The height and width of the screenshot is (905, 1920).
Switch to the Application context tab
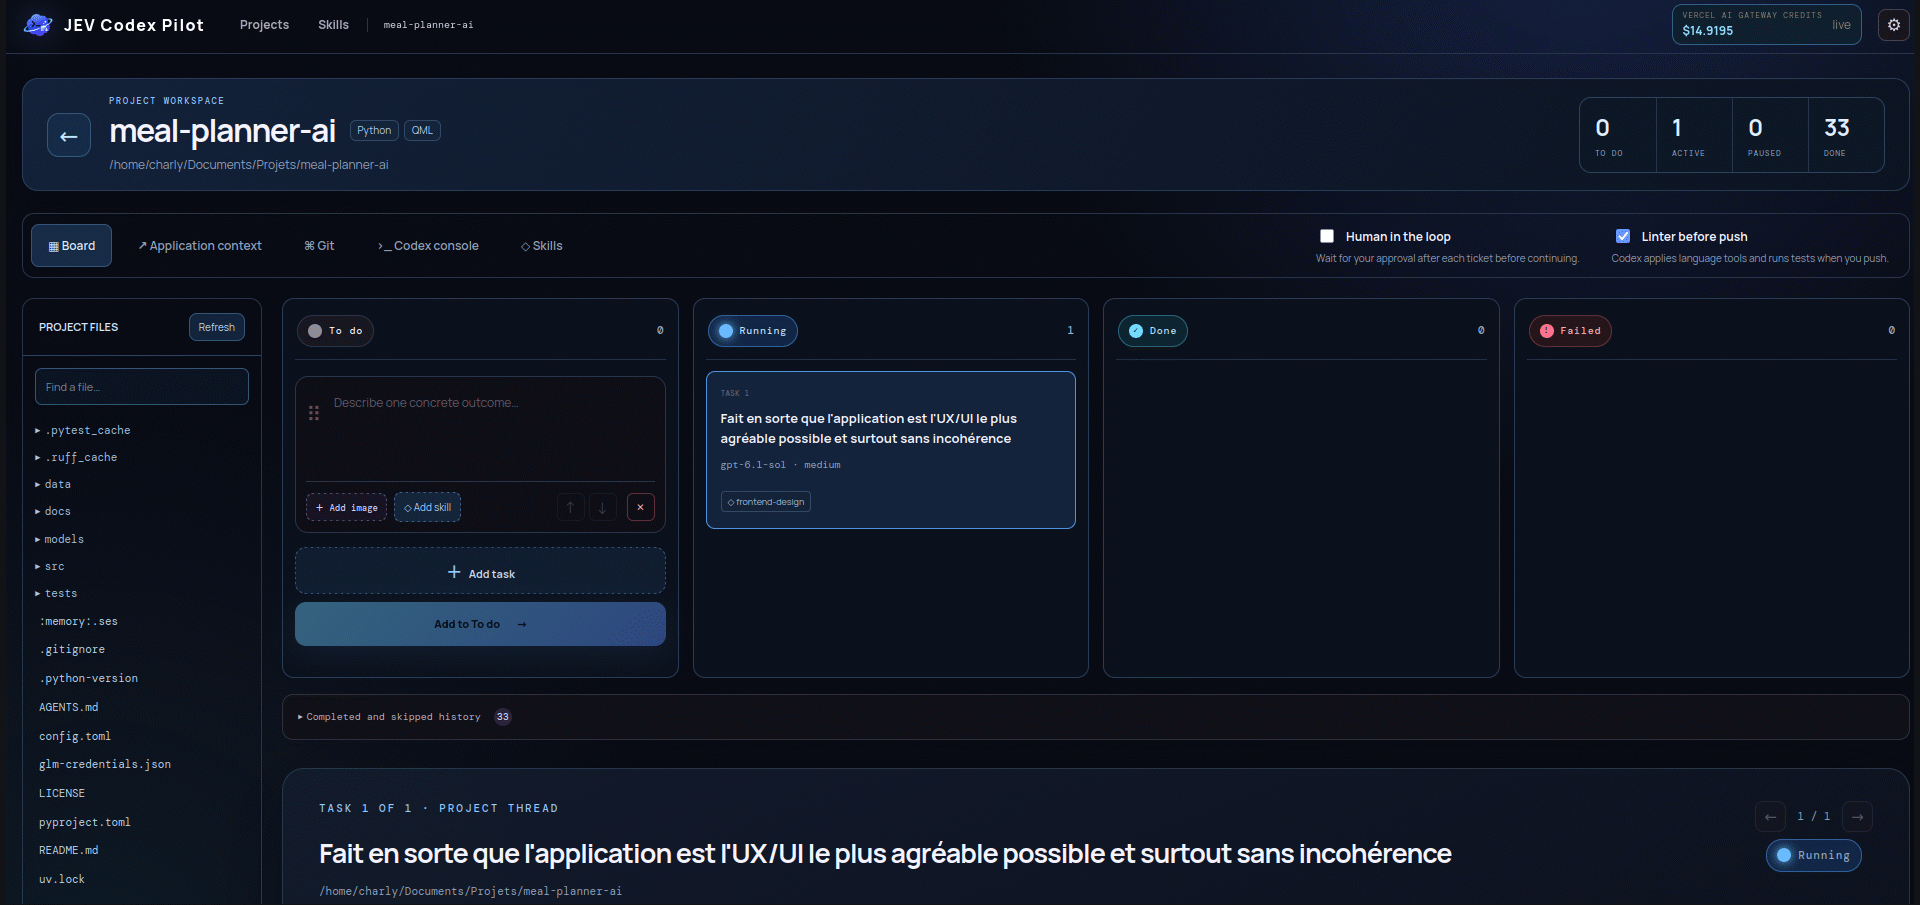200,246
